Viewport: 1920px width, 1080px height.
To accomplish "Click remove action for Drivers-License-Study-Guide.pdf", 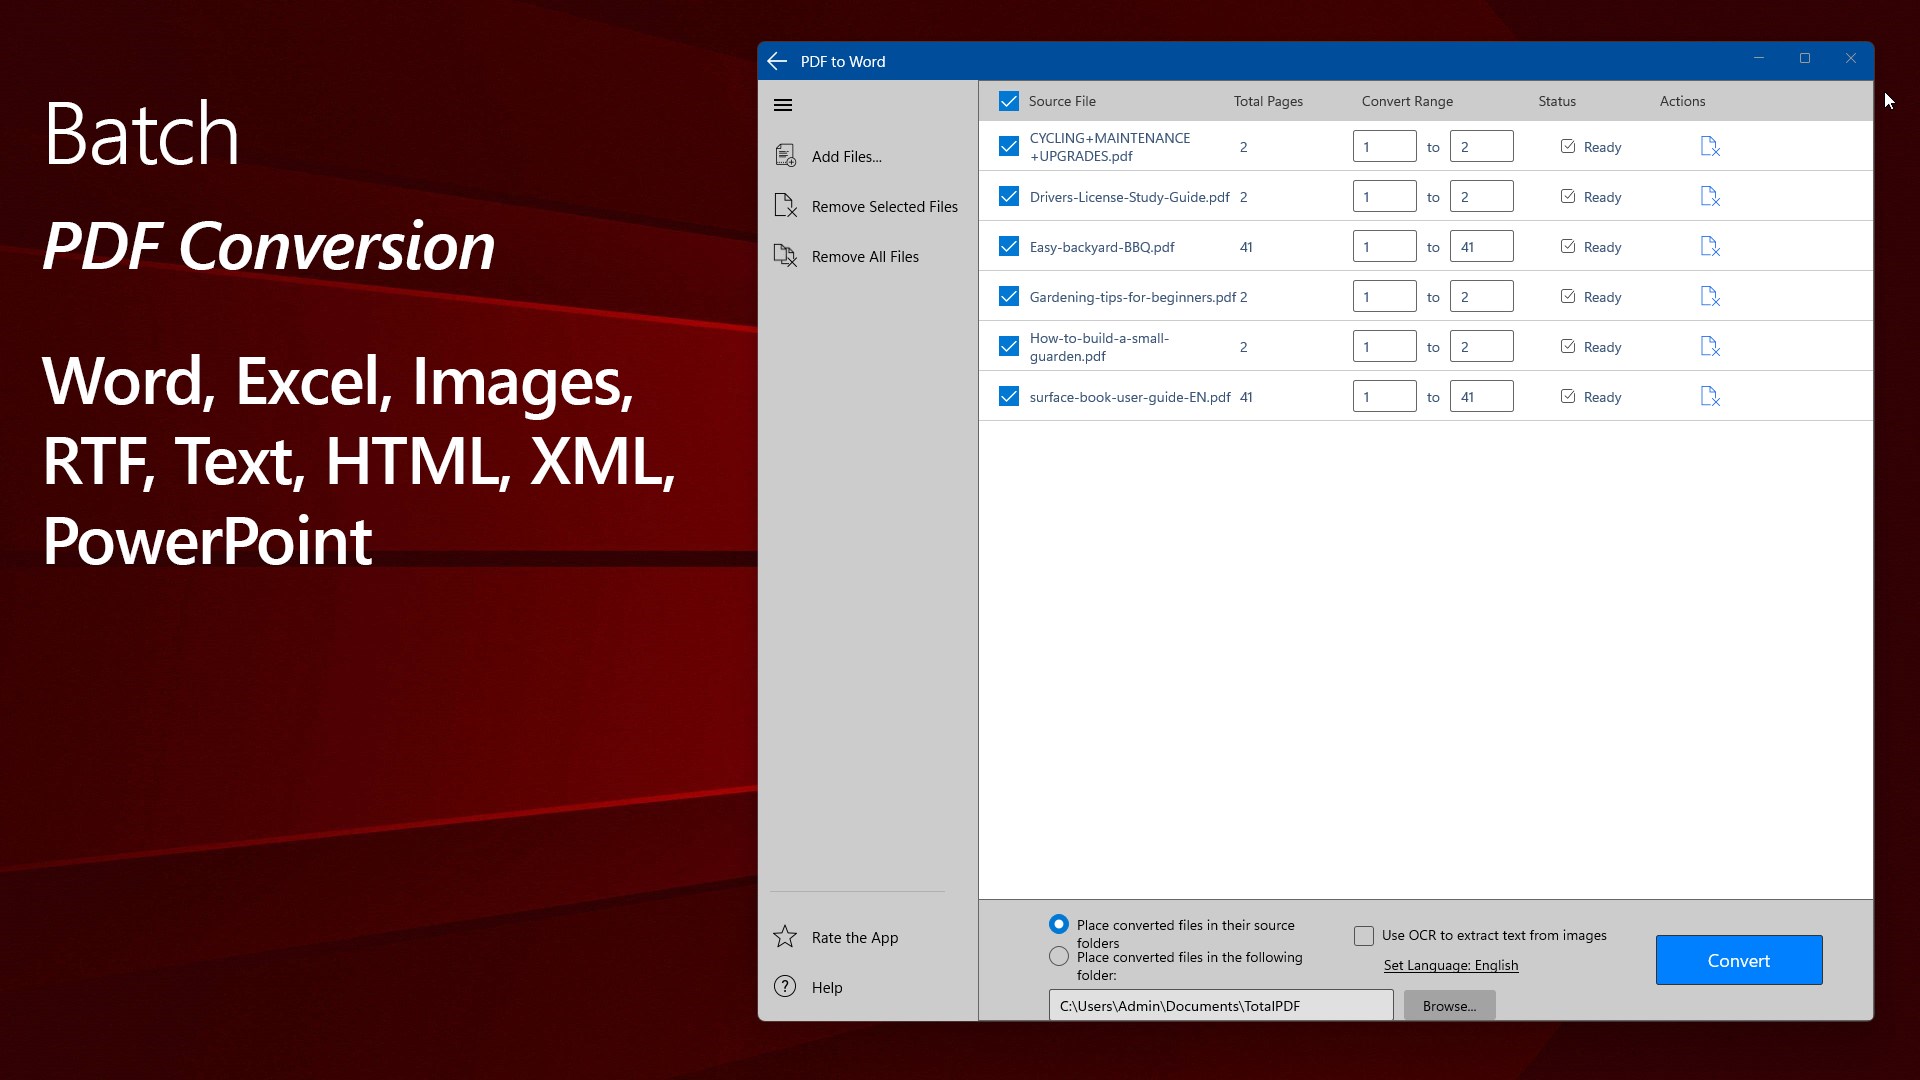I will (1710, 197).
